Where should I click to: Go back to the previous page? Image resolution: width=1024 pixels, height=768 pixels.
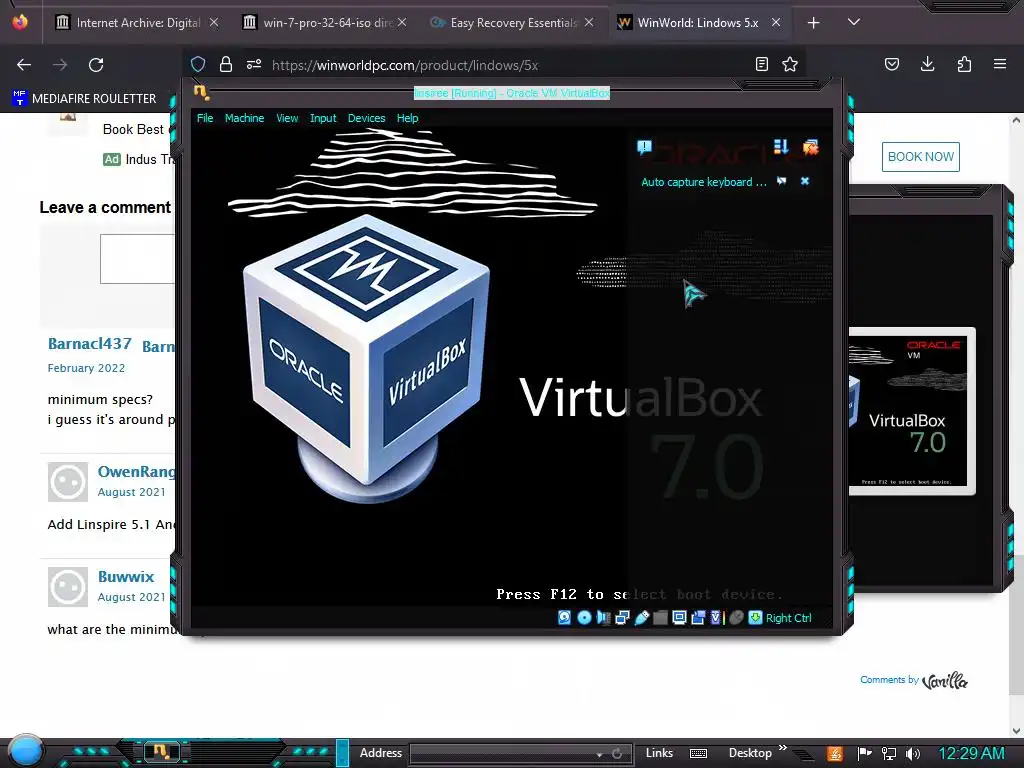click(x=24, y=65)
